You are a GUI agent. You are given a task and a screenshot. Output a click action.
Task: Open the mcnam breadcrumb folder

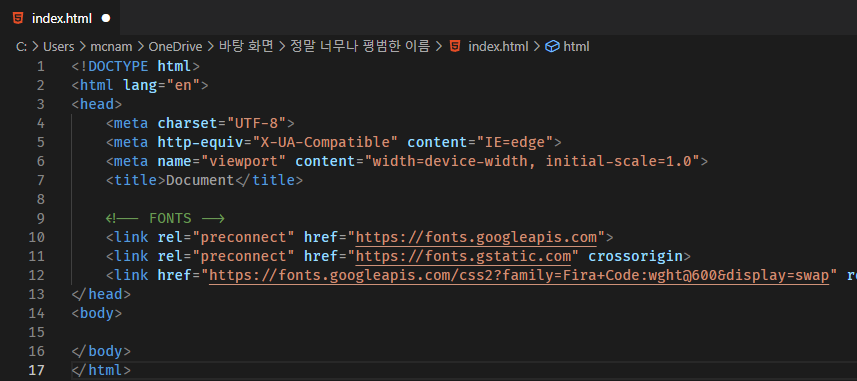tap(111, 47)
